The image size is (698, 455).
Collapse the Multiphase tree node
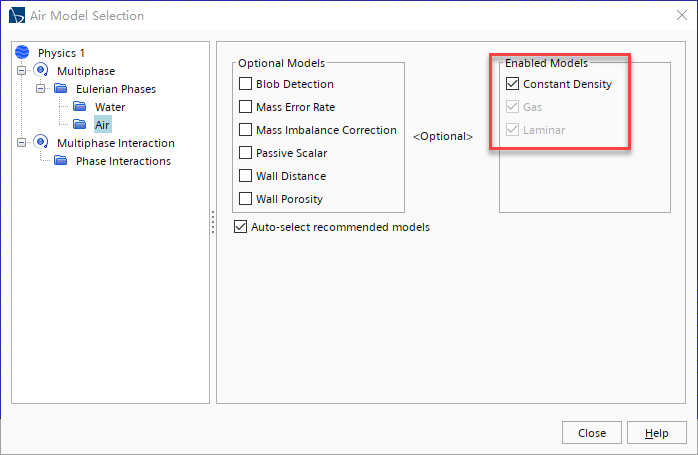click(22, 71)
